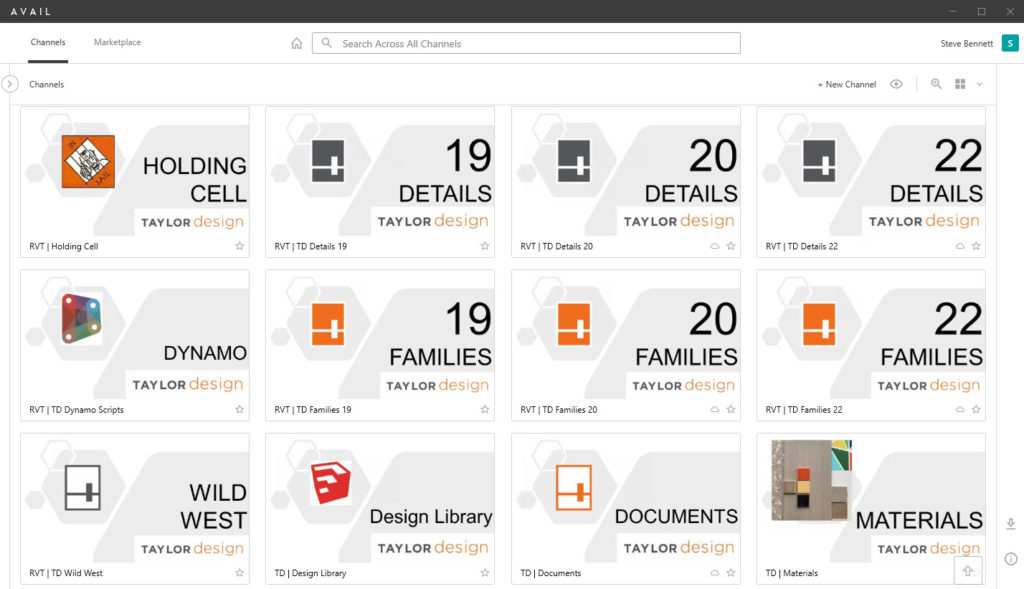
Task: Open the 22 Families channel thumbnail
Action: (x=871, y=335)
